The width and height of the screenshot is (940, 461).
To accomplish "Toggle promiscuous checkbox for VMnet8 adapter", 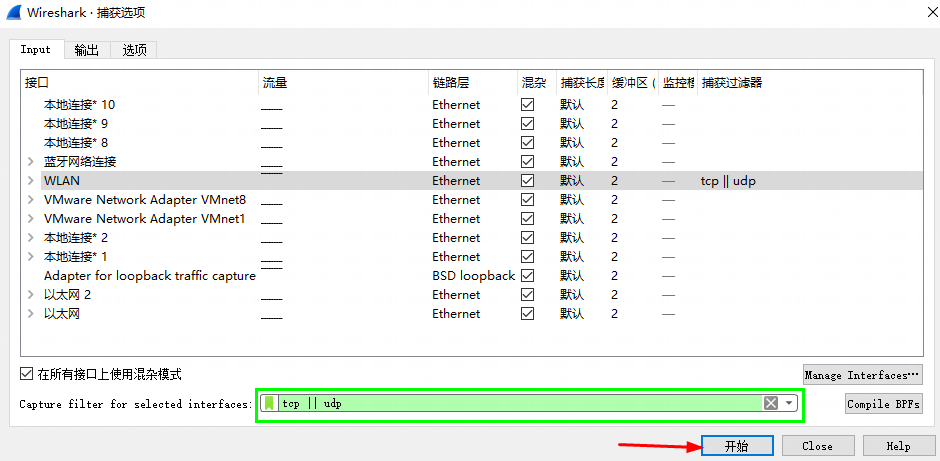I will [528, 200].
